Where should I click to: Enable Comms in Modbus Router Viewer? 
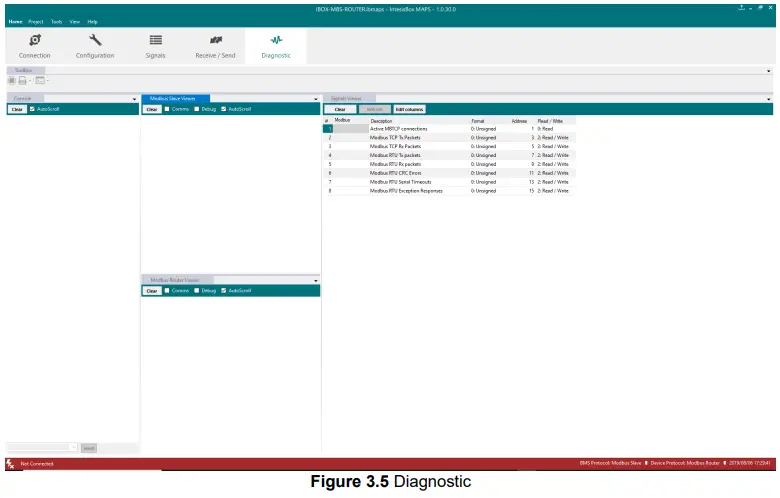[167, 291]
